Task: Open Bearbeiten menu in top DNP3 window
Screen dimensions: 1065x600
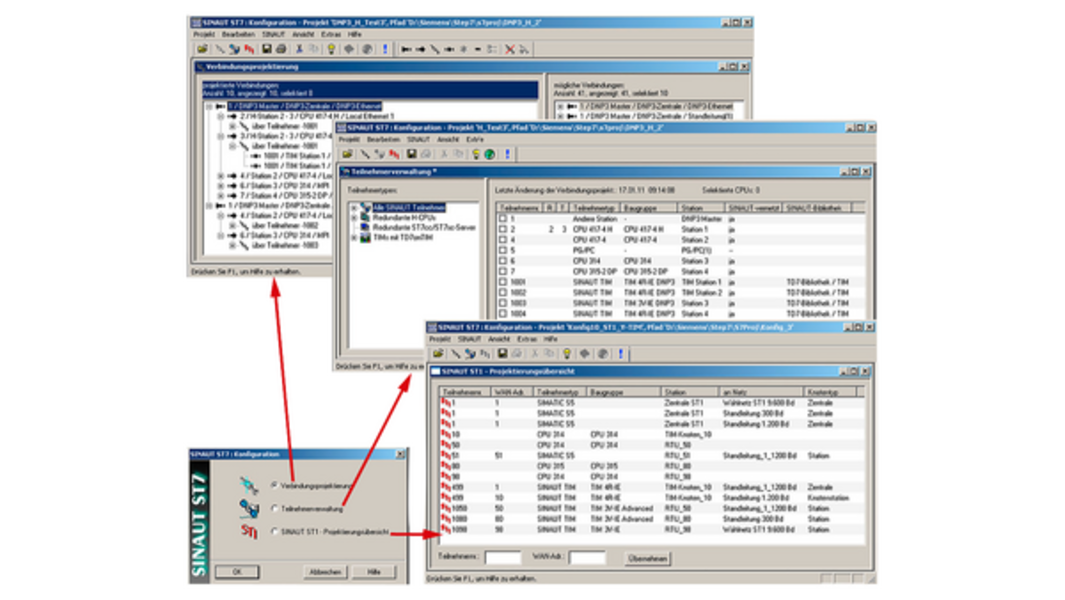Action: [x=238, y=34]
